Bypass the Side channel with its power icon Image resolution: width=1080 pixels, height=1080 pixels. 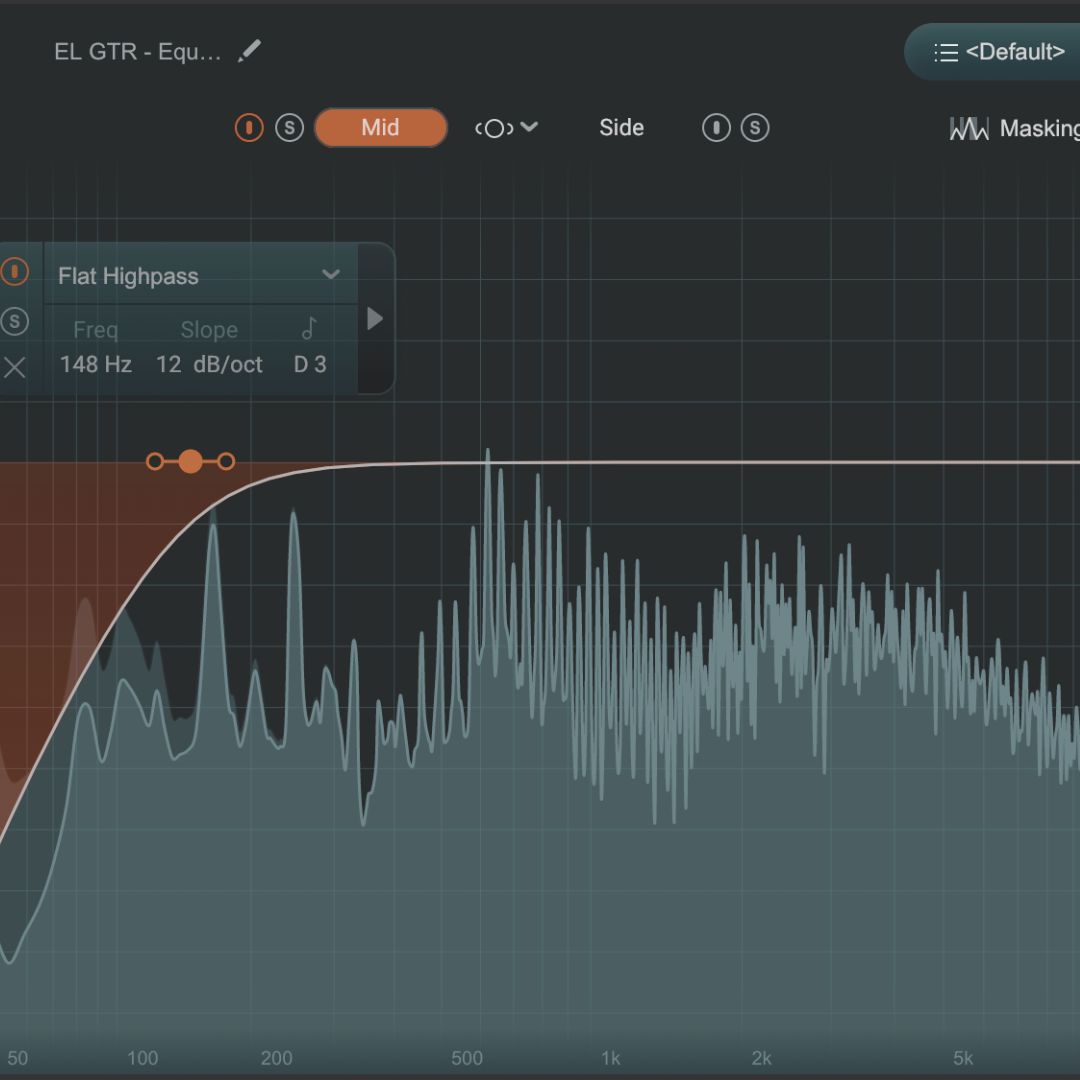point(716,128)
